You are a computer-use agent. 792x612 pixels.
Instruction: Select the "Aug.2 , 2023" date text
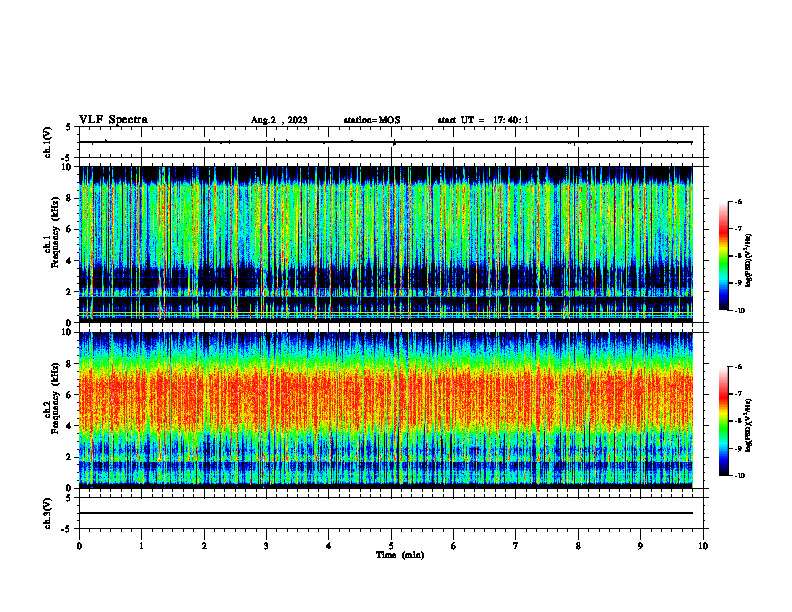[279, 120]
